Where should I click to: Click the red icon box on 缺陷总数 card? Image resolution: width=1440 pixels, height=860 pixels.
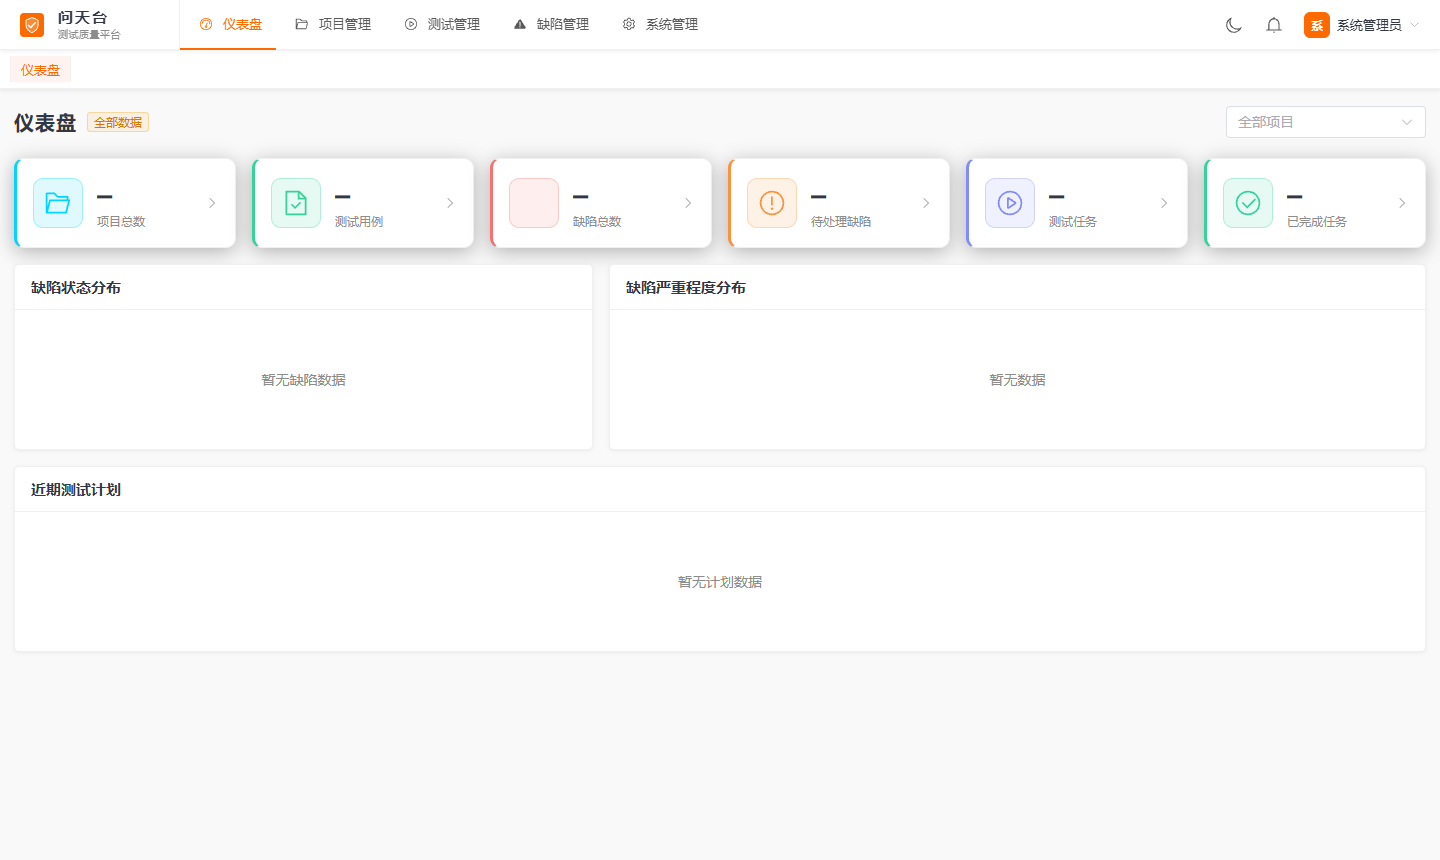[x=534, y=203]
